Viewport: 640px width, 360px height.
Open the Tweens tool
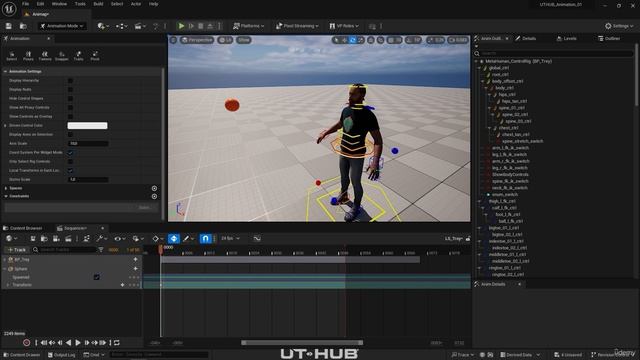(45, 56)
